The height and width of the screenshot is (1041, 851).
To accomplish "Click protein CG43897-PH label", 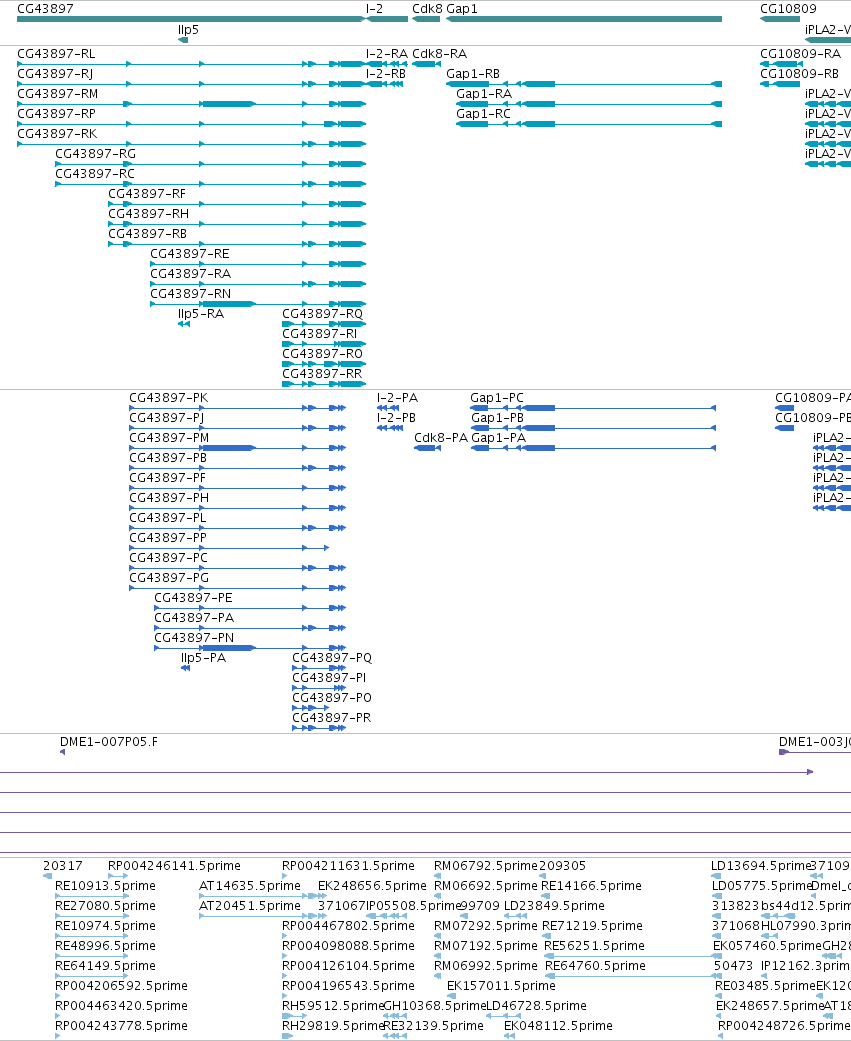I will pos(169,497).
